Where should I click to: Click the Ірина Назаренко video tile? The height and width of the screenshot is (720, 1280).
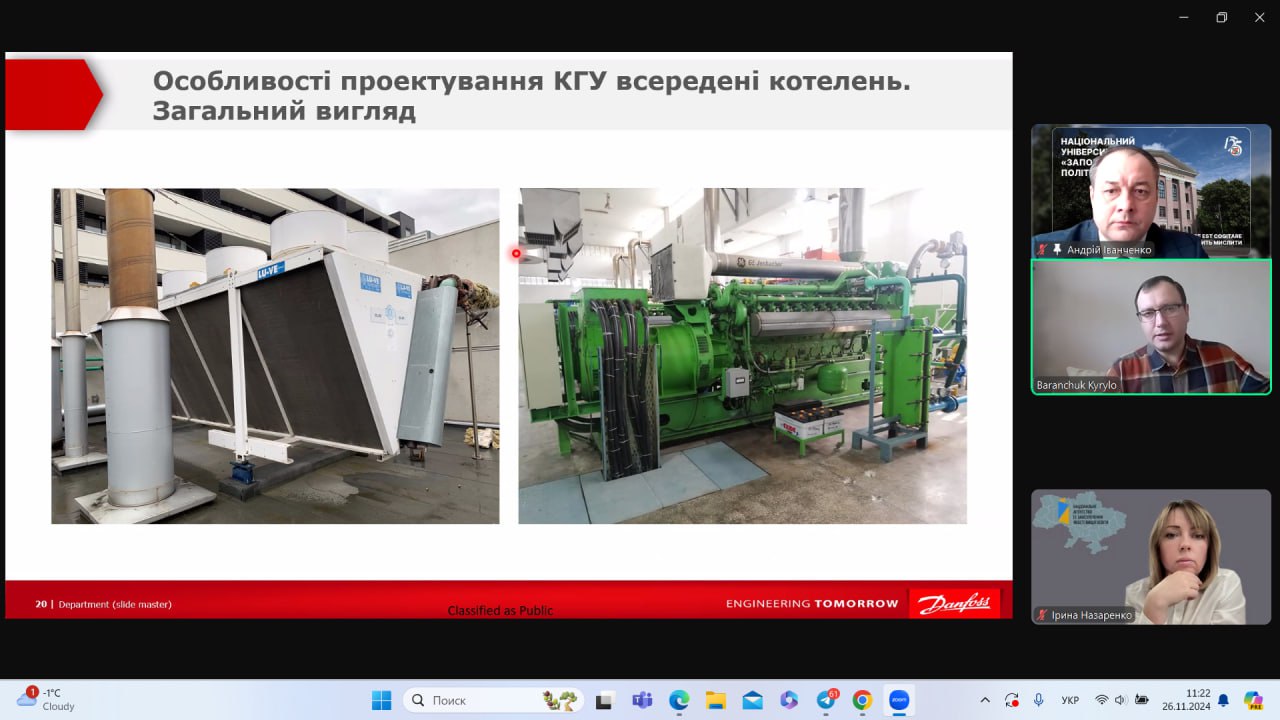click(x=1151, y=557)
